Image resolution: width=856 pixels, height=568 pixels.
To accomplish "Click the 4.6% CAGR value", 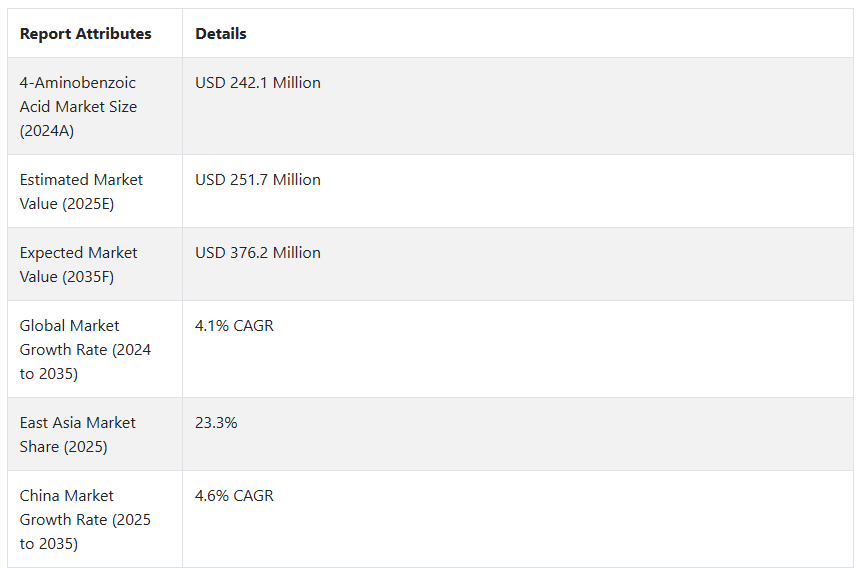I will pos(234,495).
